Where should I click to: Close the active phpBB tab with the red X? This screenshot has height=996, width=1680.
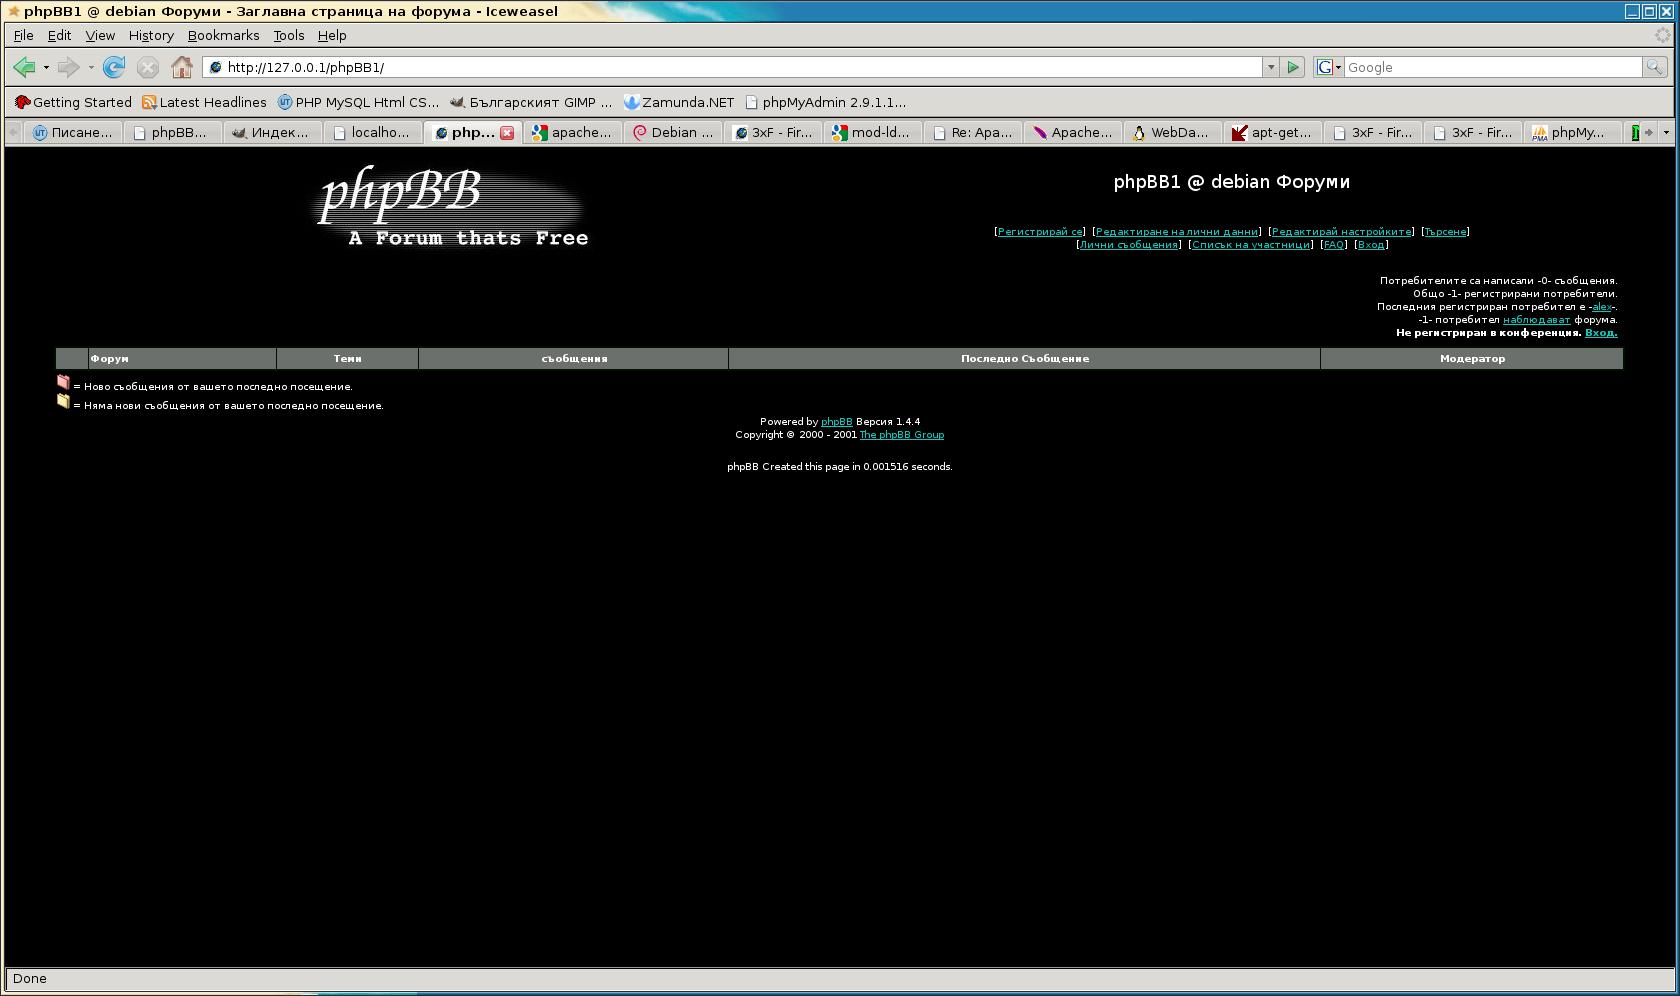point(507,132)
